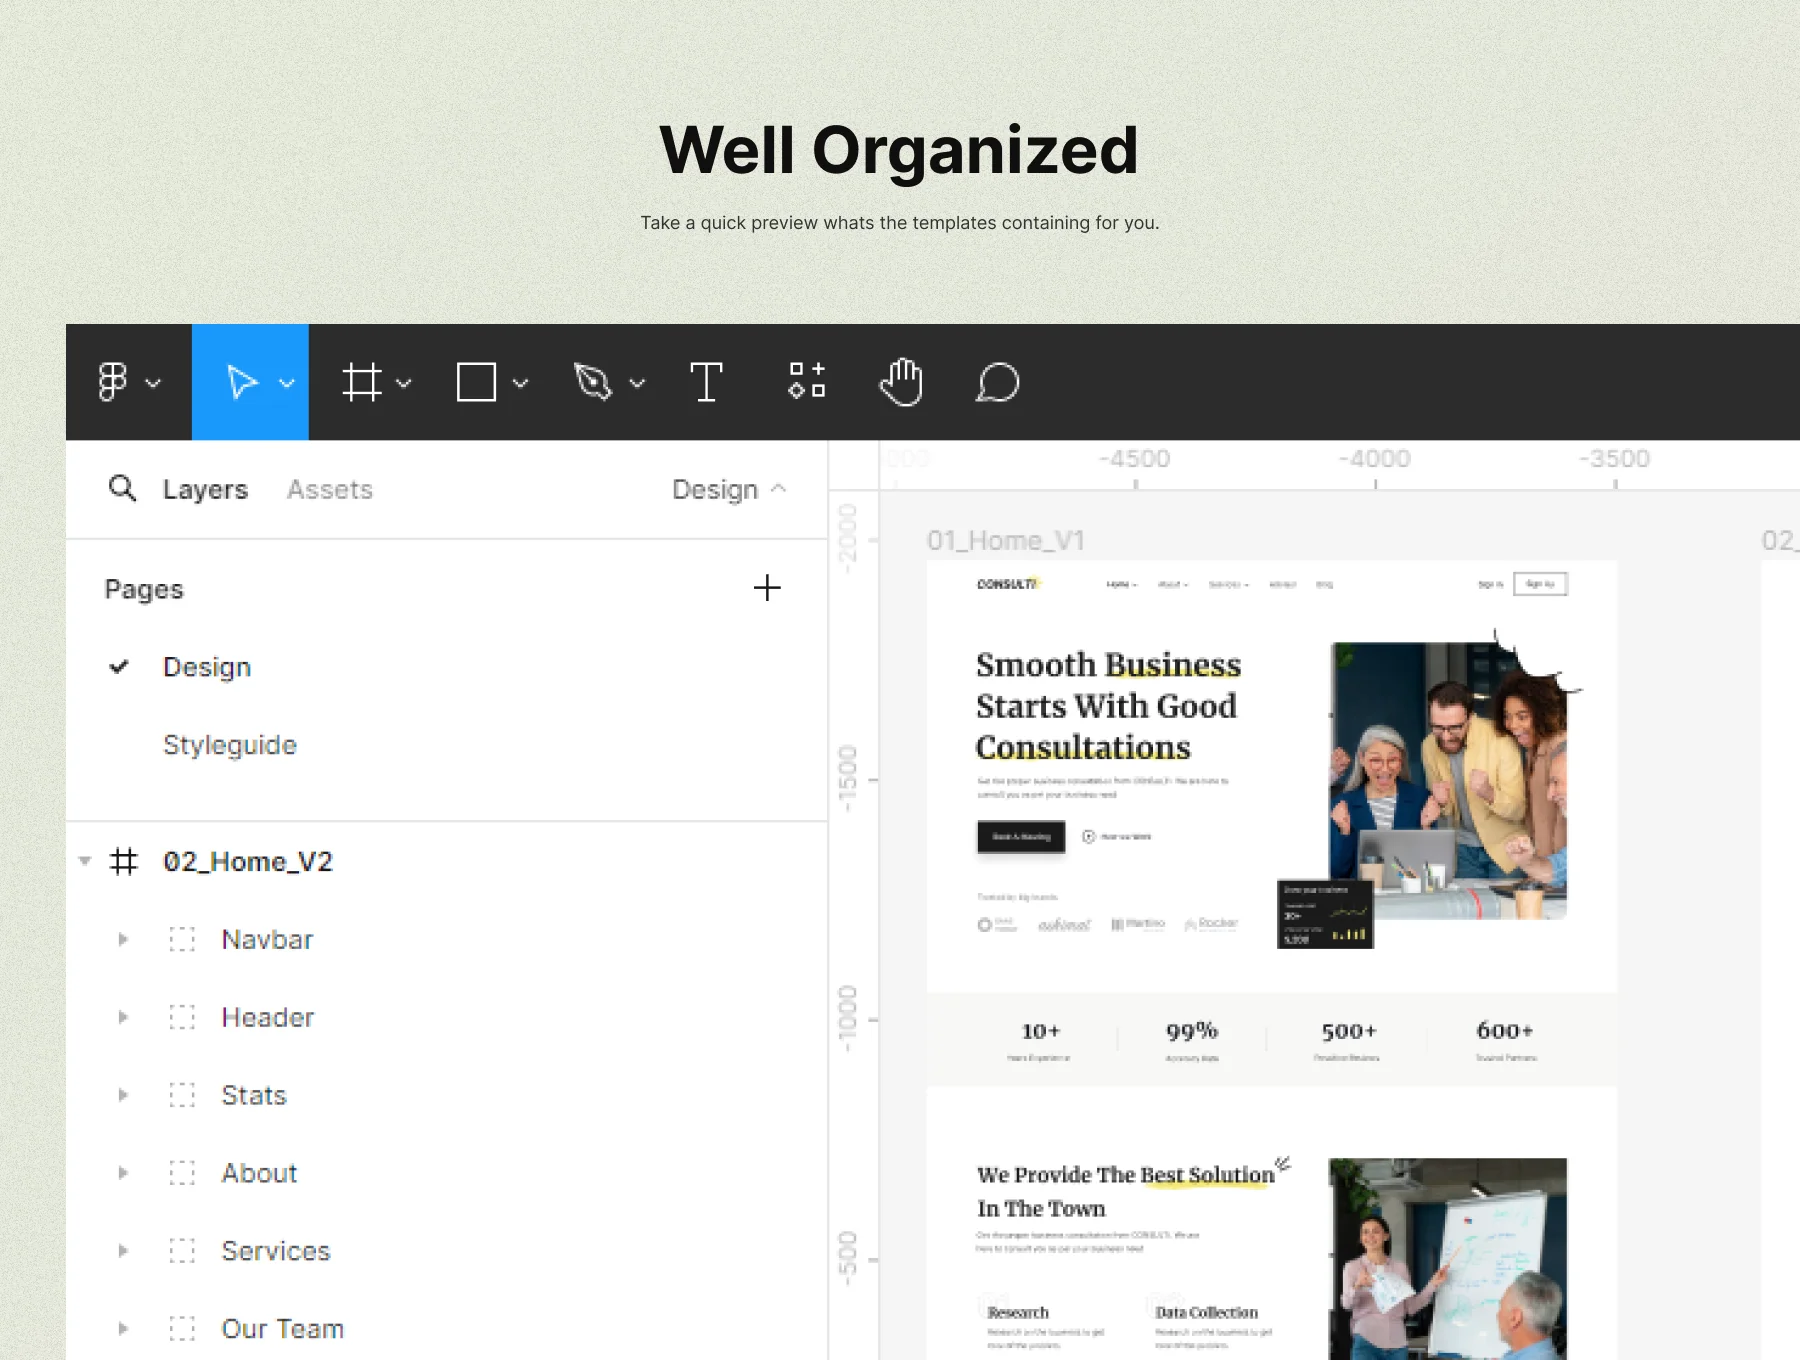This screenshot has width=1800, height=1360.
Task: Click the team photo in hero section
Action: tap(1448, 781)
